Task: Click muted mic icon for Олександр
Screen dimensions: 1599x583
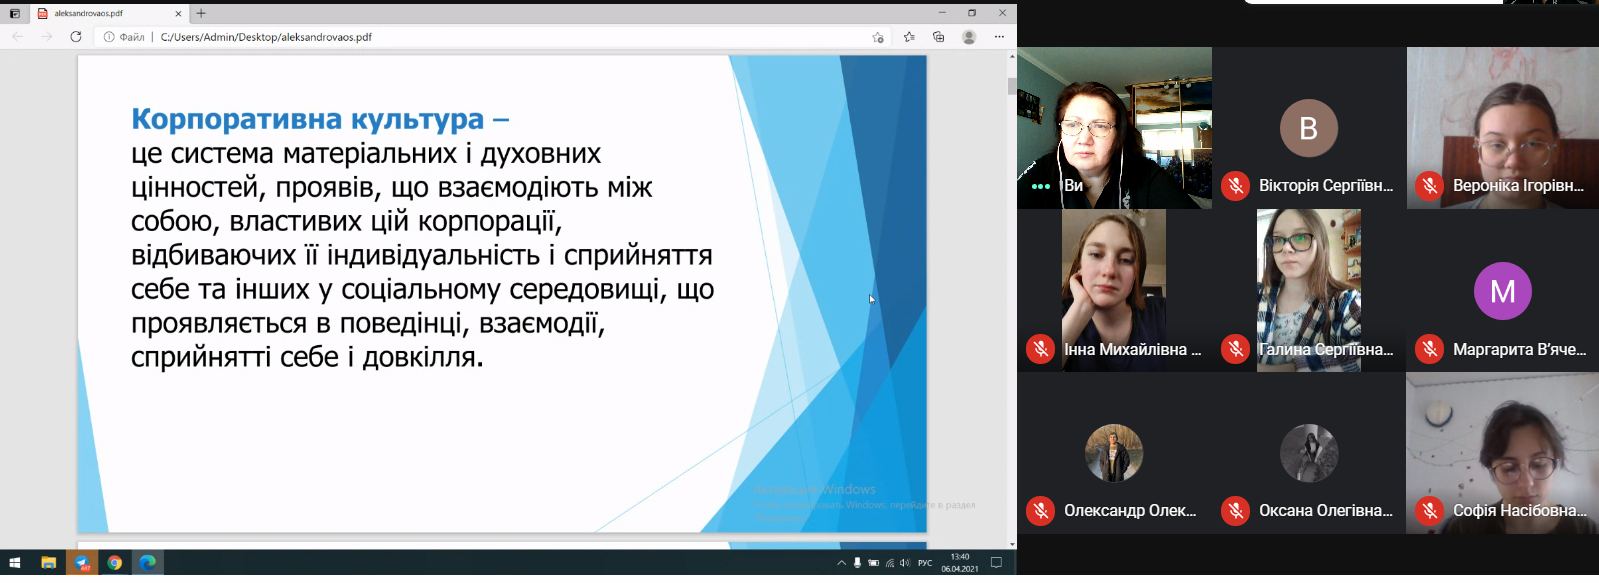Action: [1041, 510]
